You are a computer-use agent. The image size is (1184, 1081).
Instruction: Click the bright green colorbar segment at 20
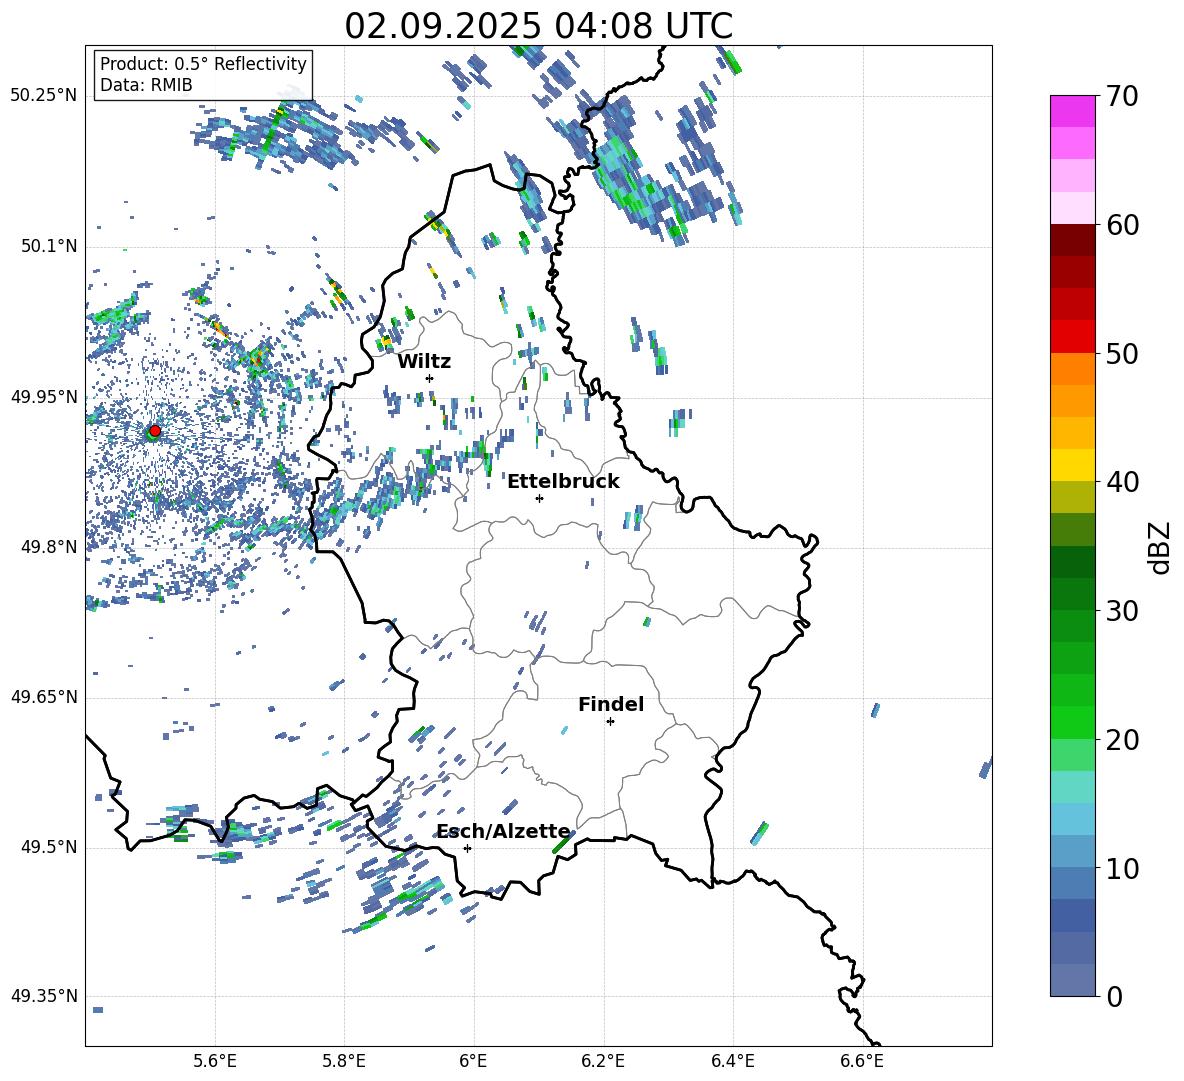pos(1072,722)
